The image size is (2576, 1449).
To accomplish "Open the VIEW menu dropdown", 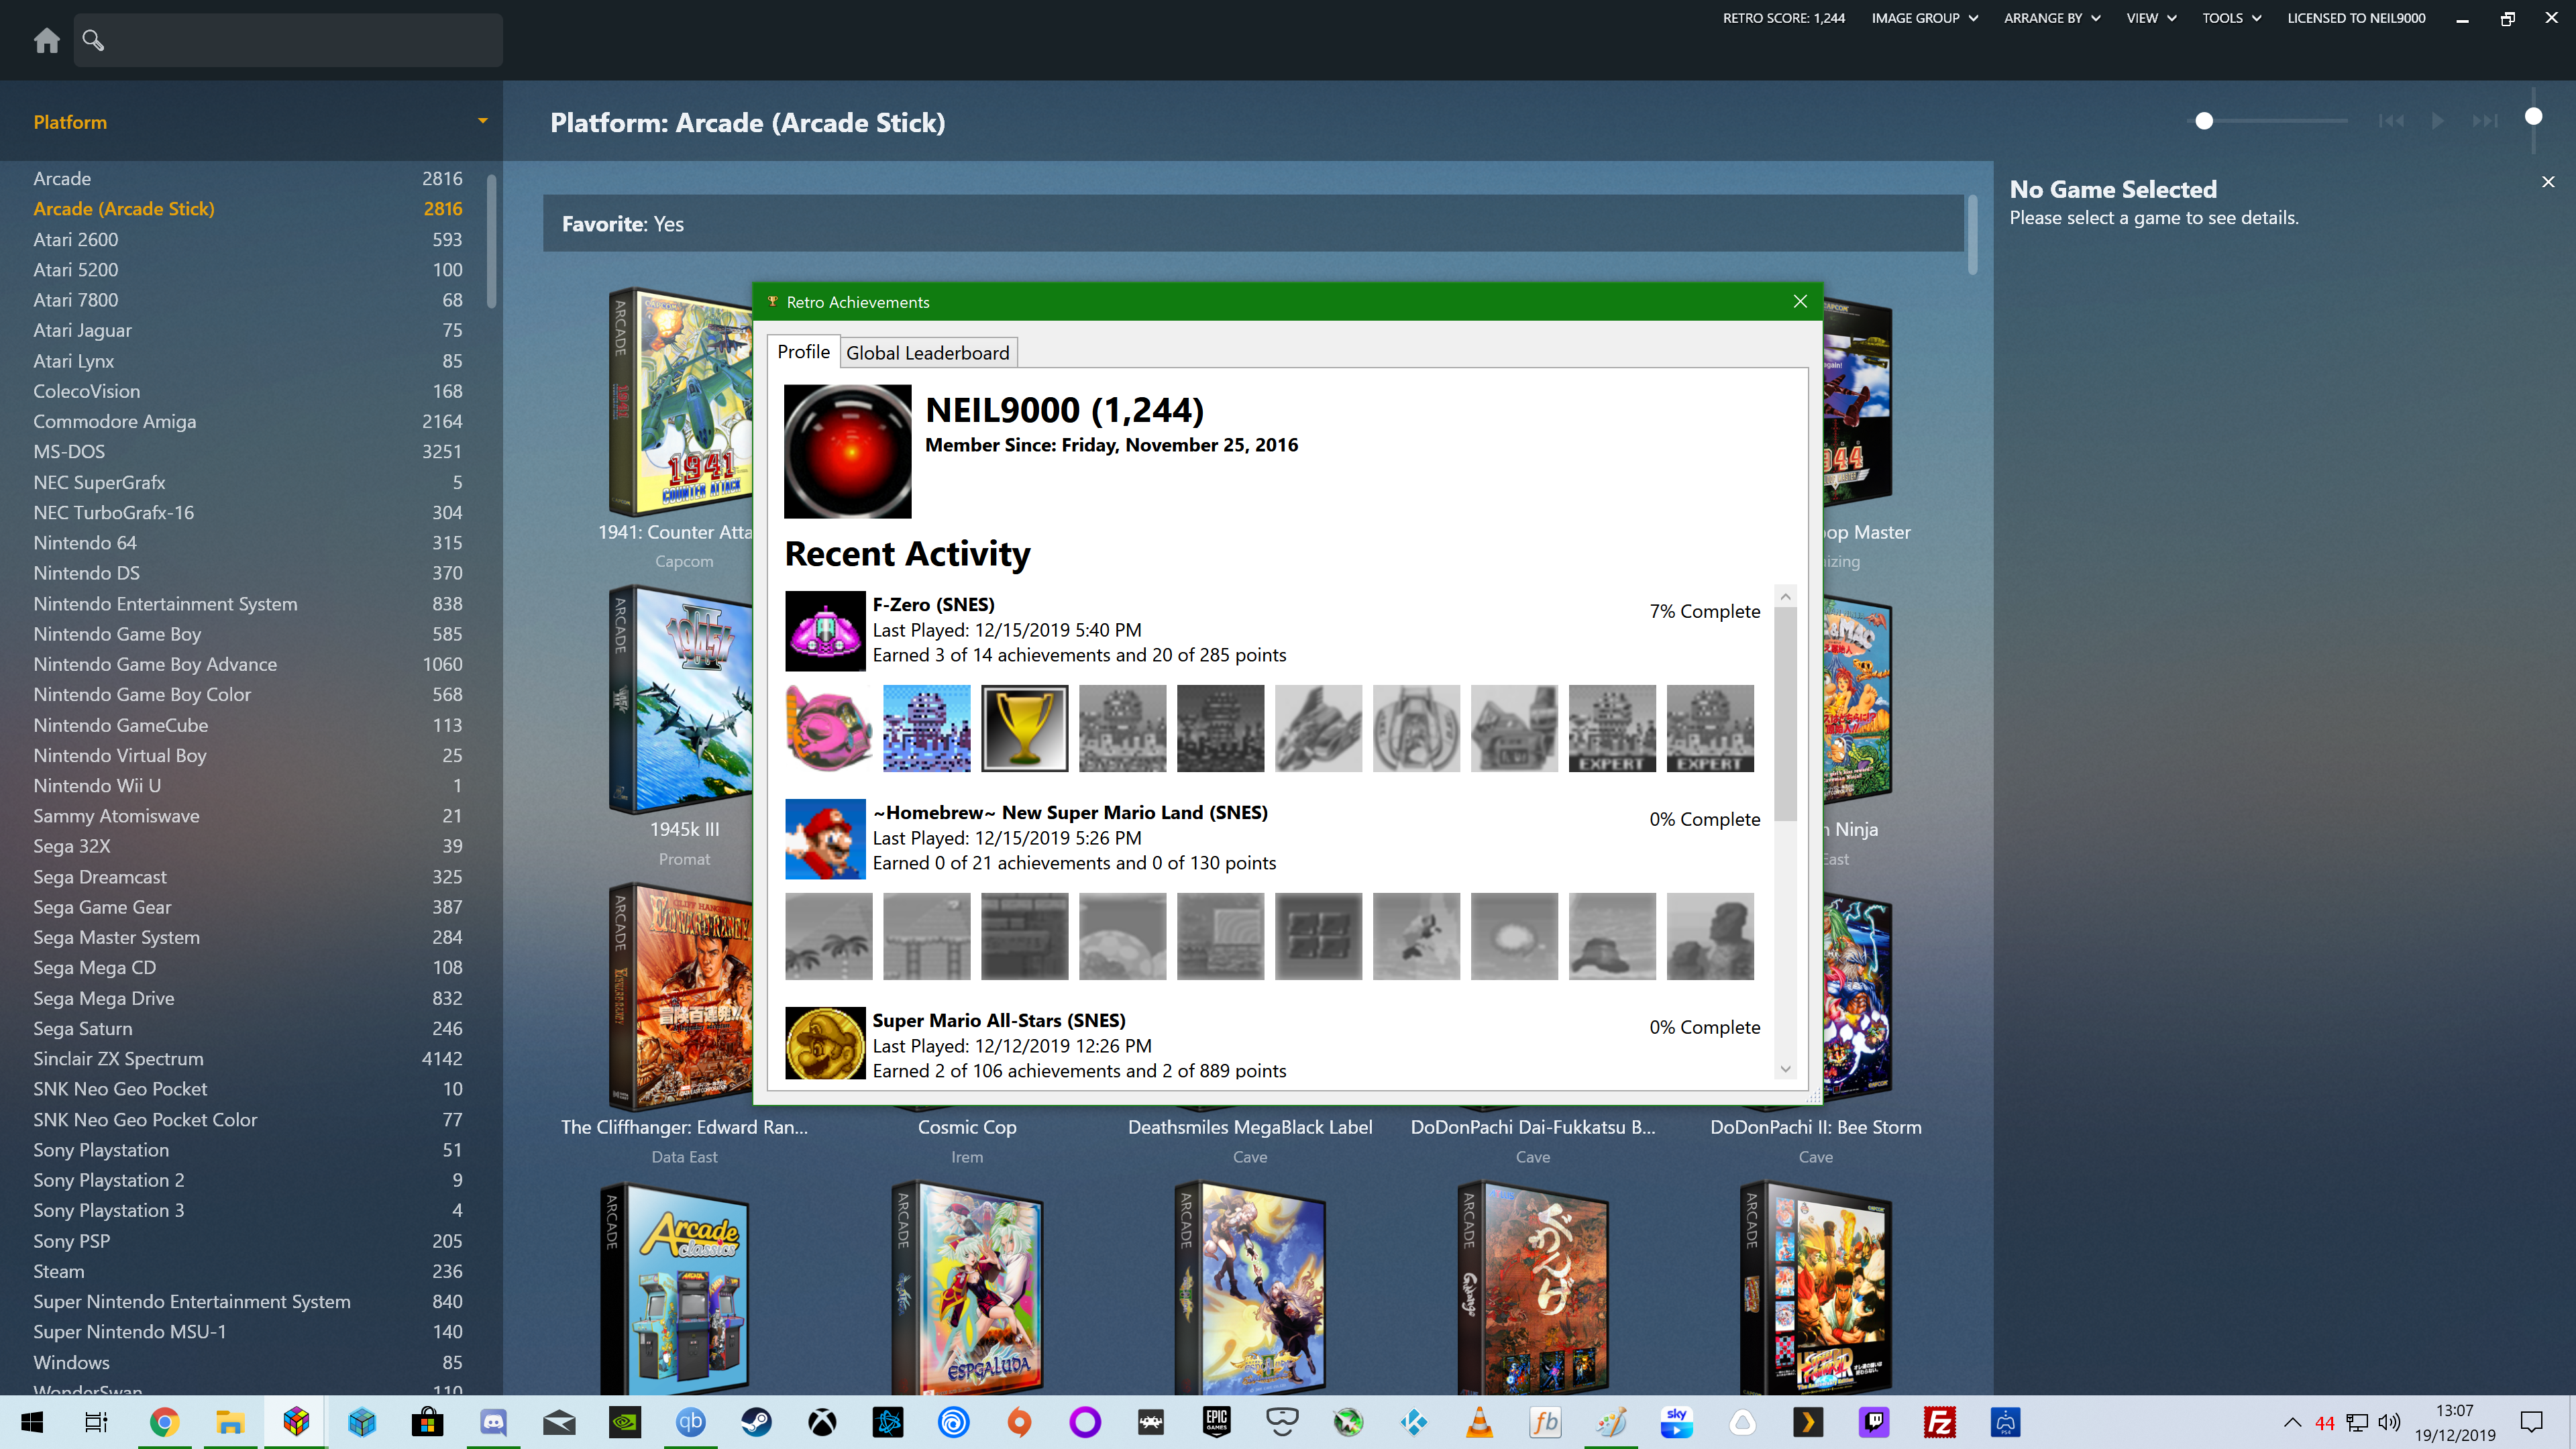I will click(x=2151, y=18).
